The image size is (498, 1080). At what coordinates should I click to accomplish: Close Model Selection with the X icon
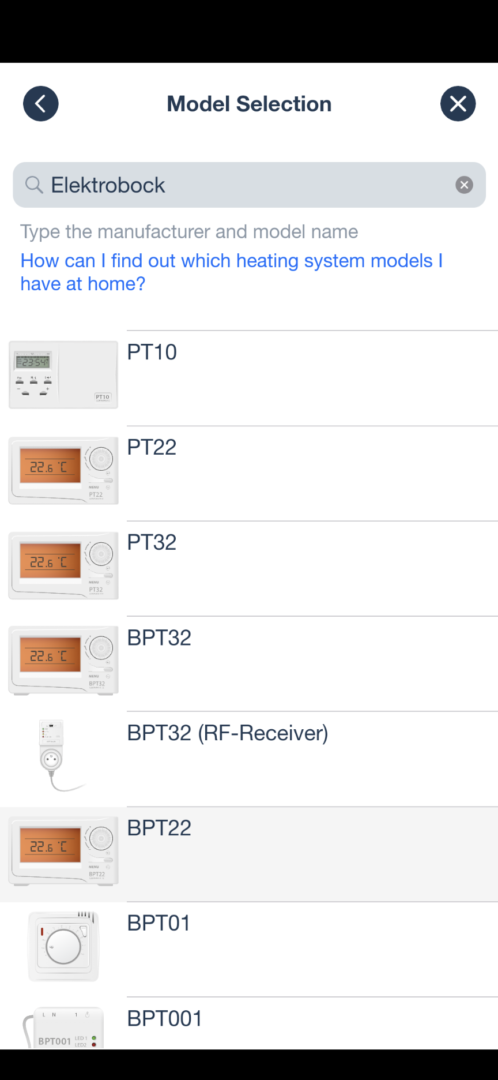click(x=458, y=104)
